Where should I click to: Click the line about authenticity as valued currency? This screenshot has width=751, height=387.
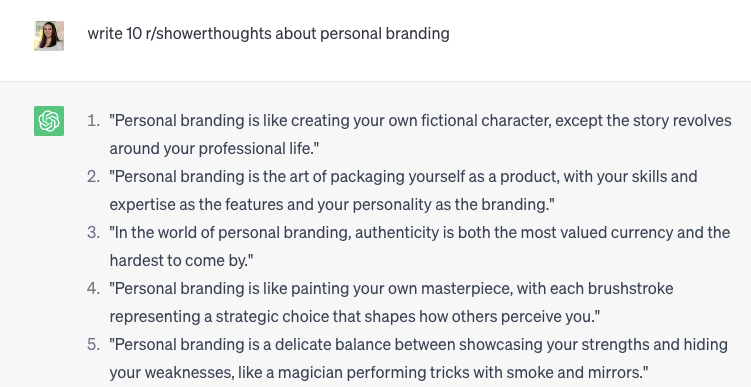[420, 233]
